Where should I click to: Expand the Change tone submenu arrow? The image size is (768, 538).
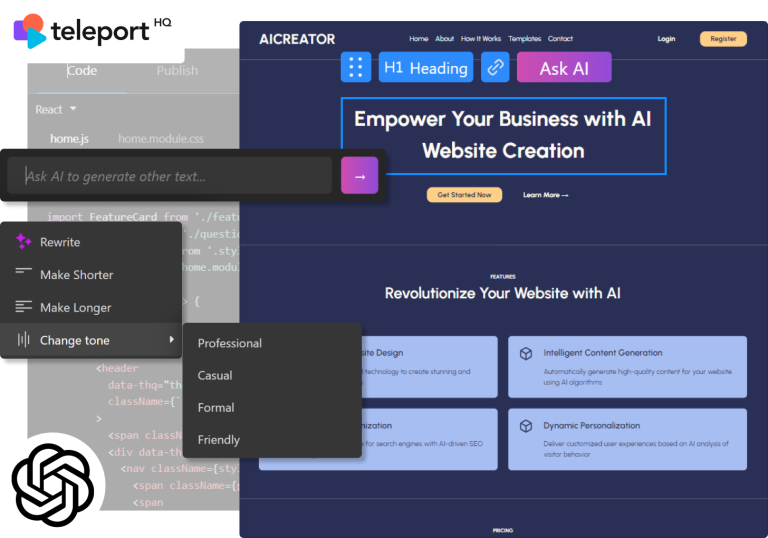point(171,339)
